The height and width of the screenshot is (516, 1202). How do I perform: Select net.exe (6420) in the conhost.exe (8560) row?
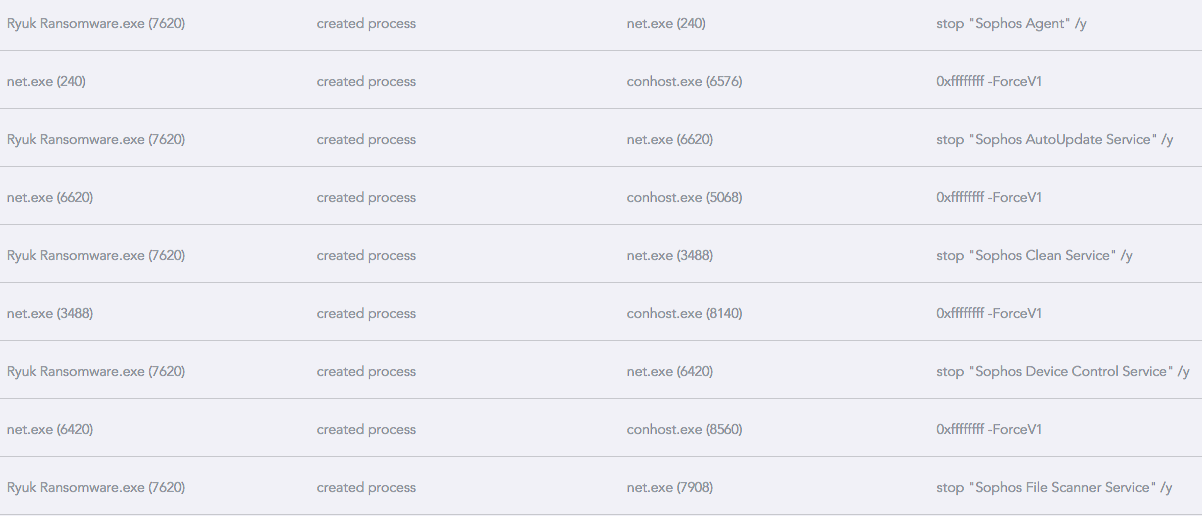coord(50,429)
